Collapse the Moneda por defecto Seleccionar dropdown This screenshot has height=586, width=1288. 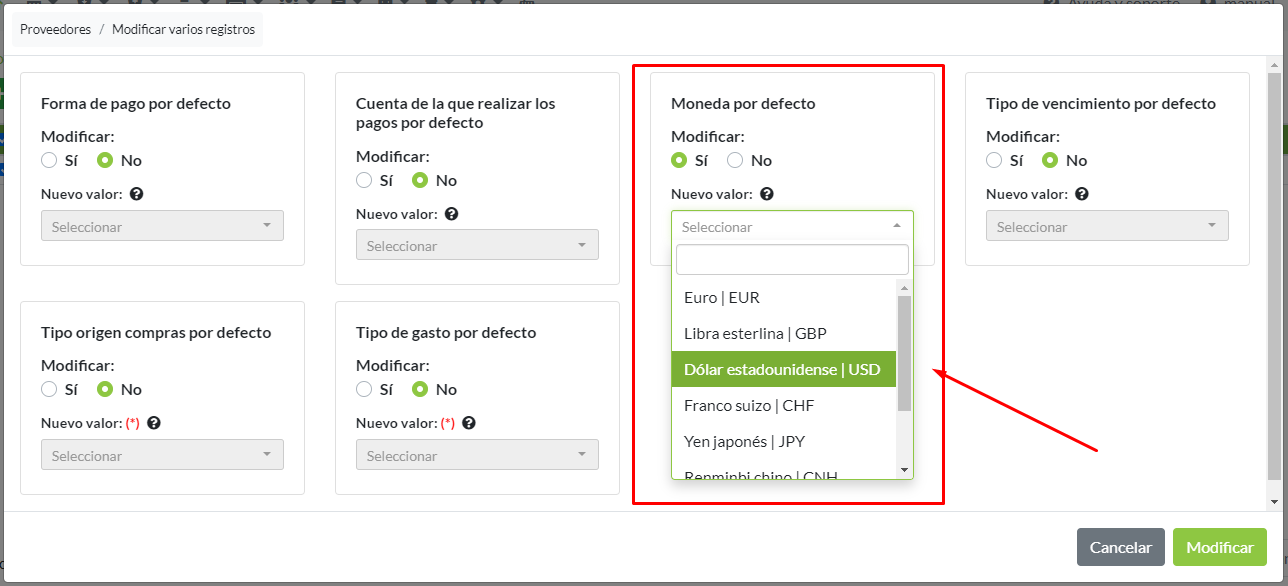(x=792, y=226)
